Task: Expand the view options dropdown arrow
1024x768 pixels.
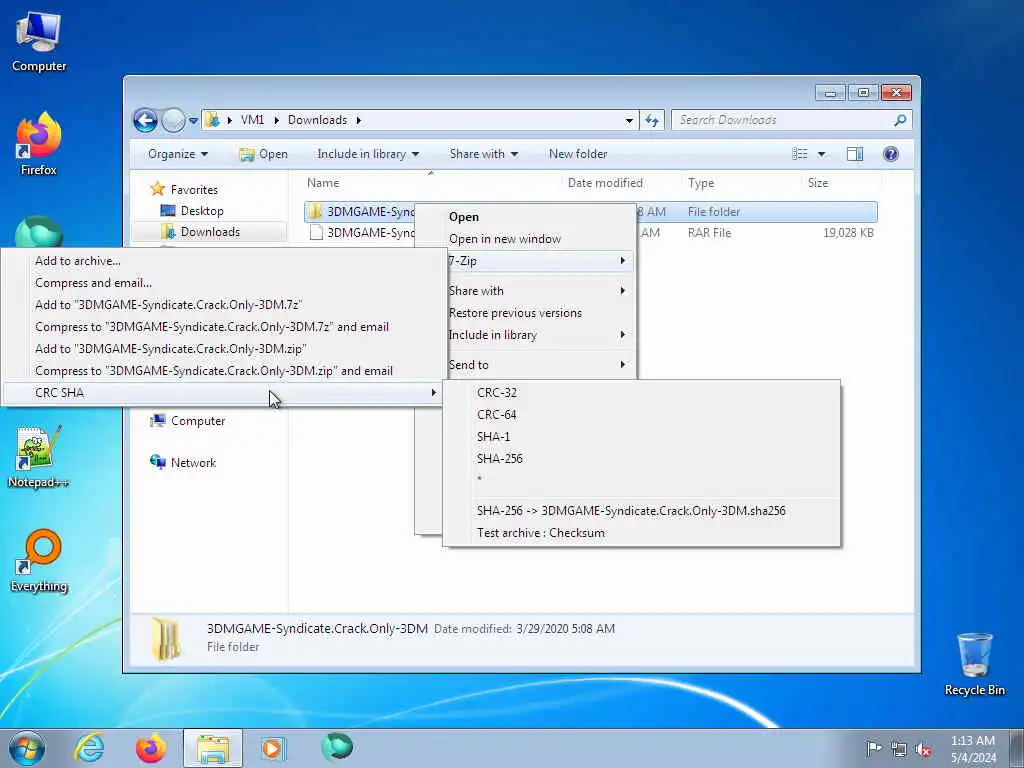Action: coord(822,154)
